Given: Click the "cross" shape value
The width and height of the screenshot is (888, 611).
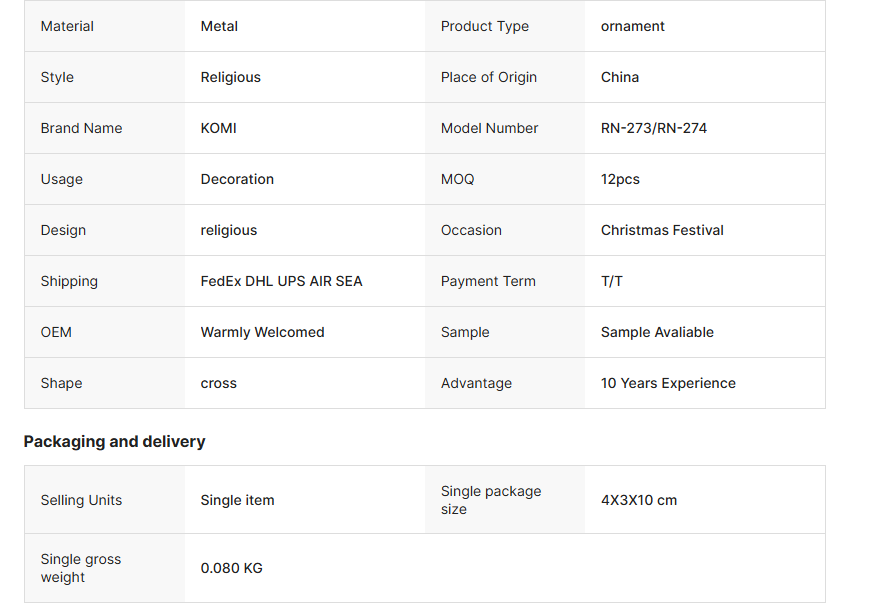Looking at the screenshot, I should 218,383.
